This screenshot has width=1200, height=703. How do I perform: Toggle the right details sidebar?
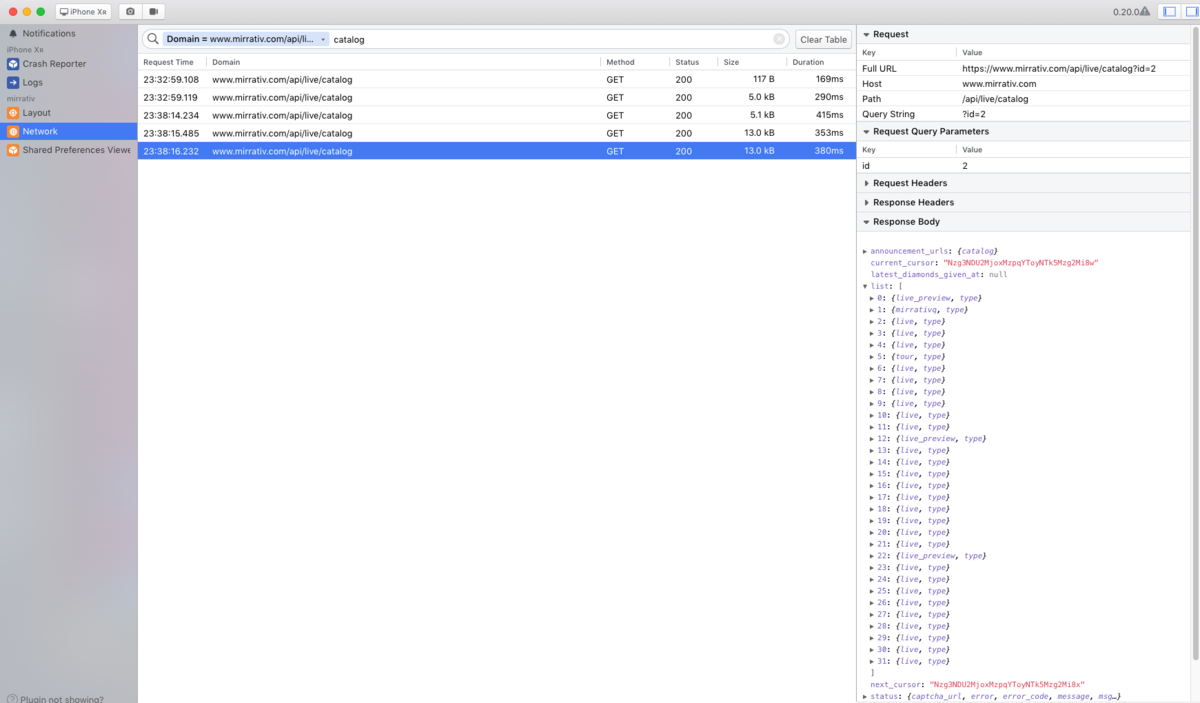click(x=1192, y=12)
